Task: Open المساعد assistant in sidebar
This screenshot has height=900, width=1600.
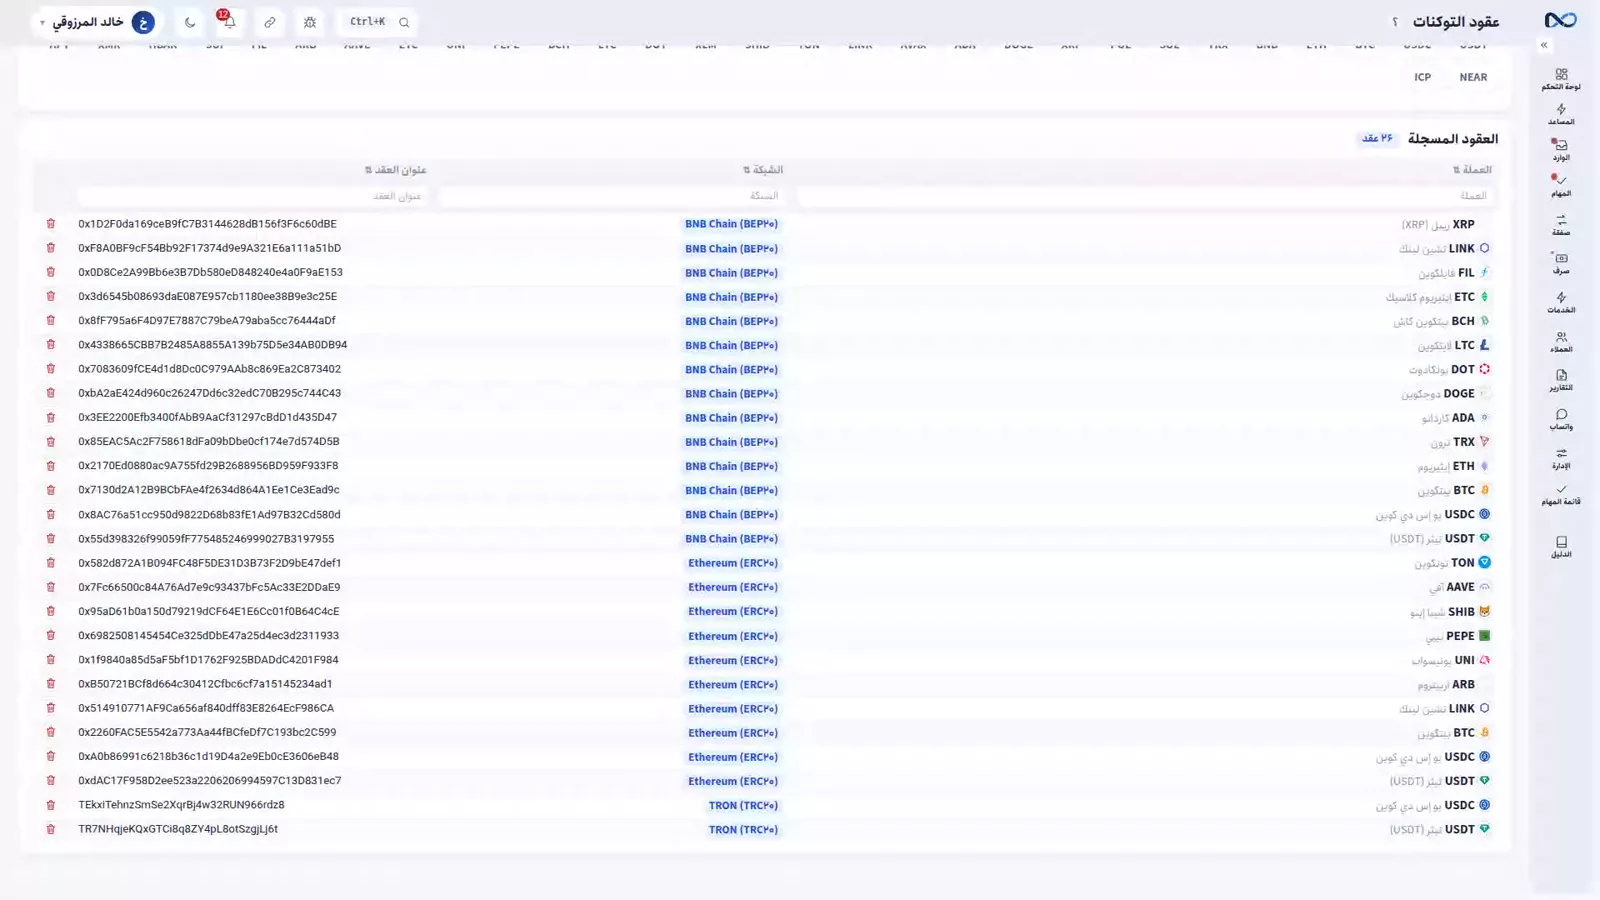Action: click(1561, 114)
